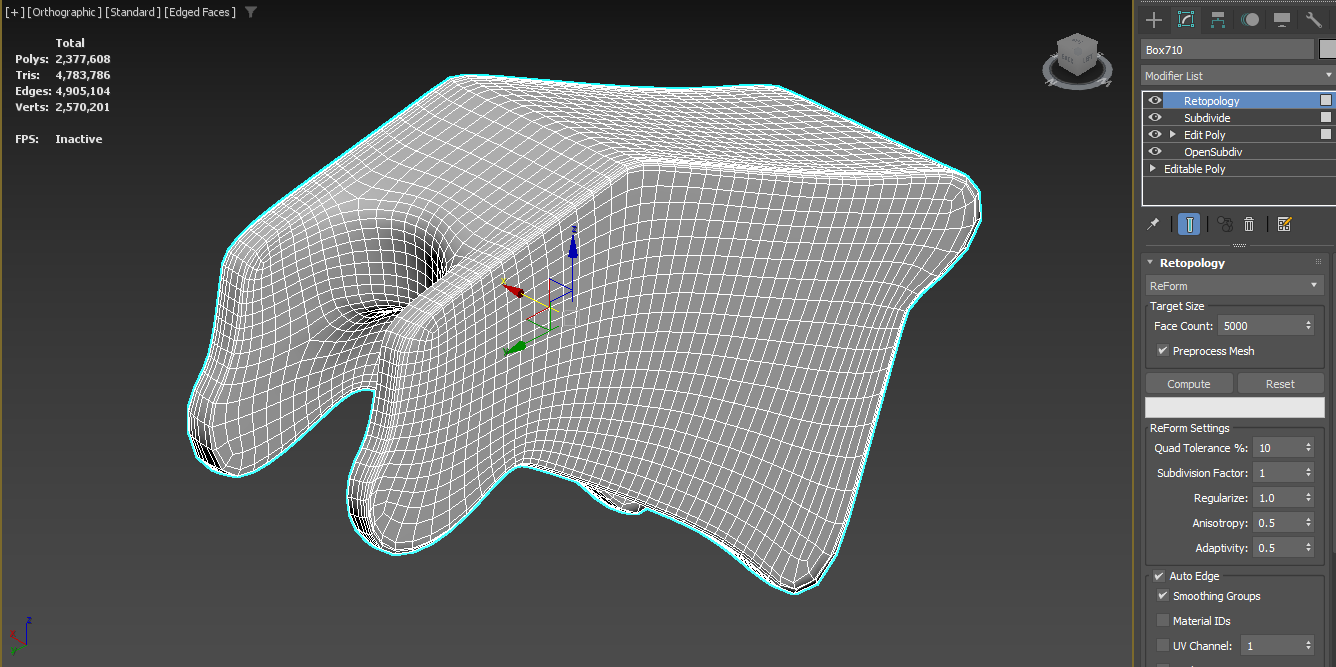This screenshot has height=667, width=1336.
Task: Open Configure Modifier Sets
Action: pyautogui.click(x=1285, y=224)
